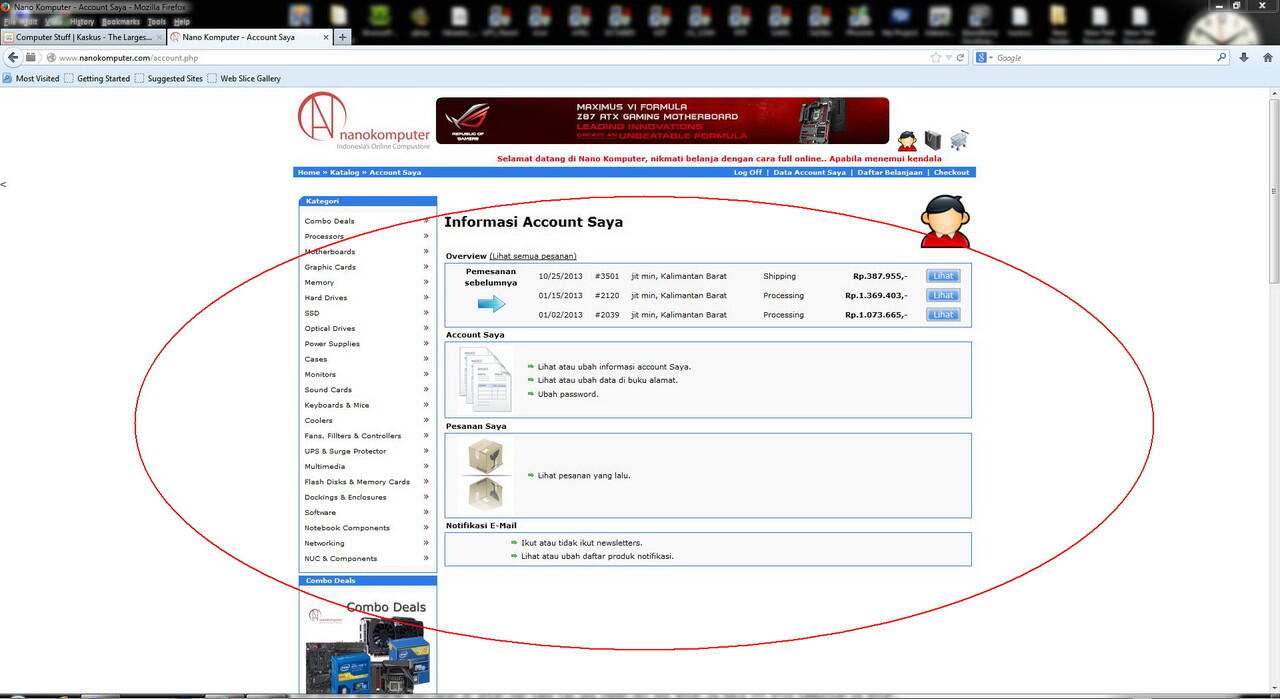This screenshot has height=699, width=1280.
Task: Click Katalog in the breadcrumb
Action: 344,172
